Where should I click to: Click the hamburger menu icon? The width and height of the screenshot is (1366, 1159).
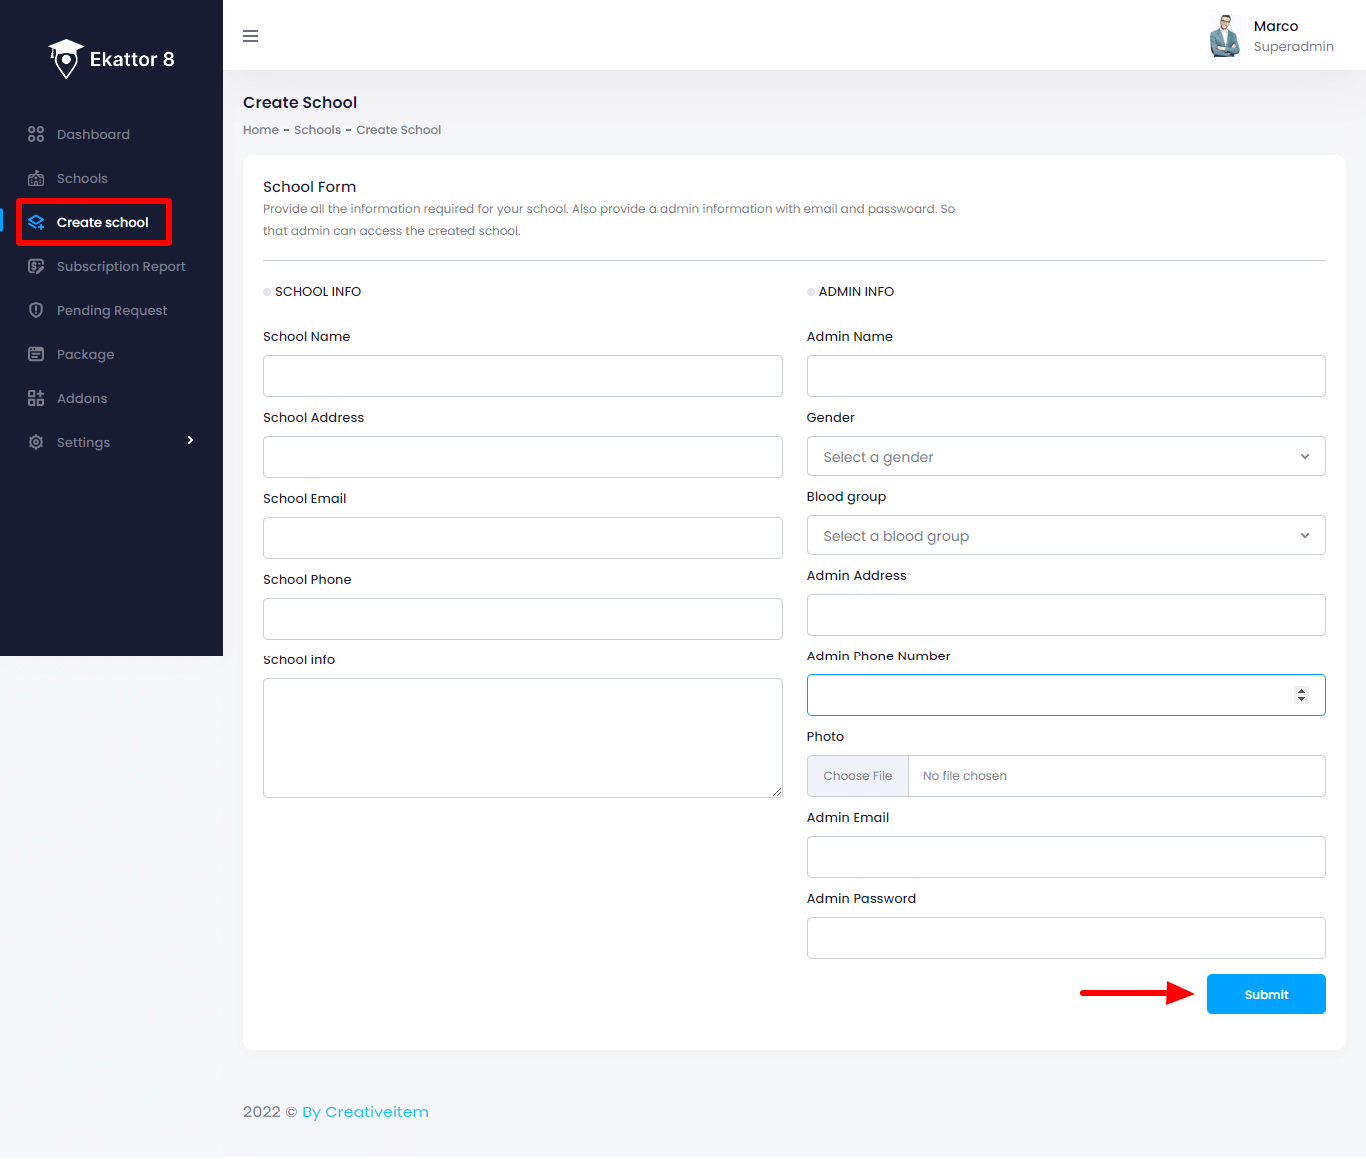click(x=251, y=36)
